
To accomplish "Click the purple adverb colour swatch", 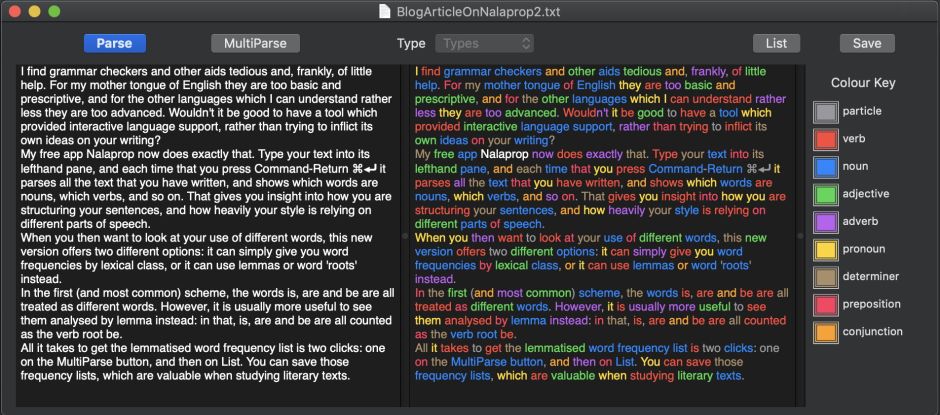I will [x=825, y=222].
